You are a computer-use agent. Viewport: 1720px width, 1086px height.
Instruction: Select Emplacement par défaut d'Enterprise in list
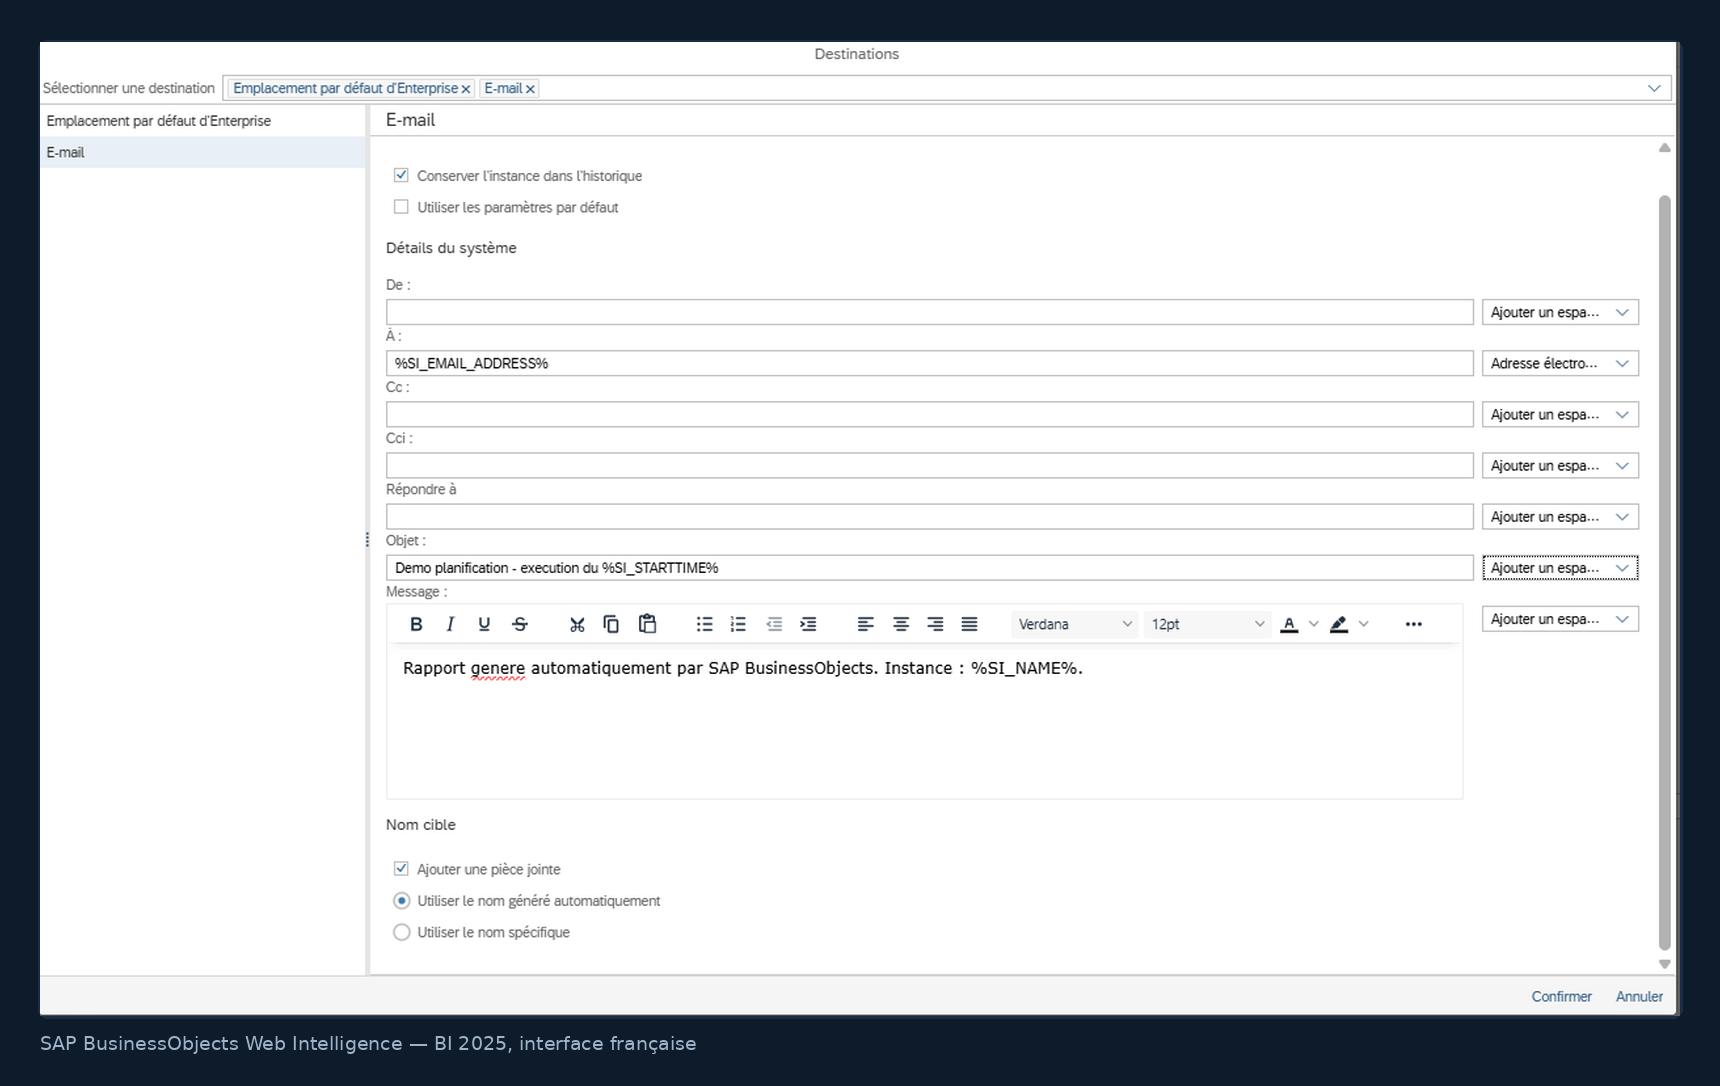pos(203,121)
